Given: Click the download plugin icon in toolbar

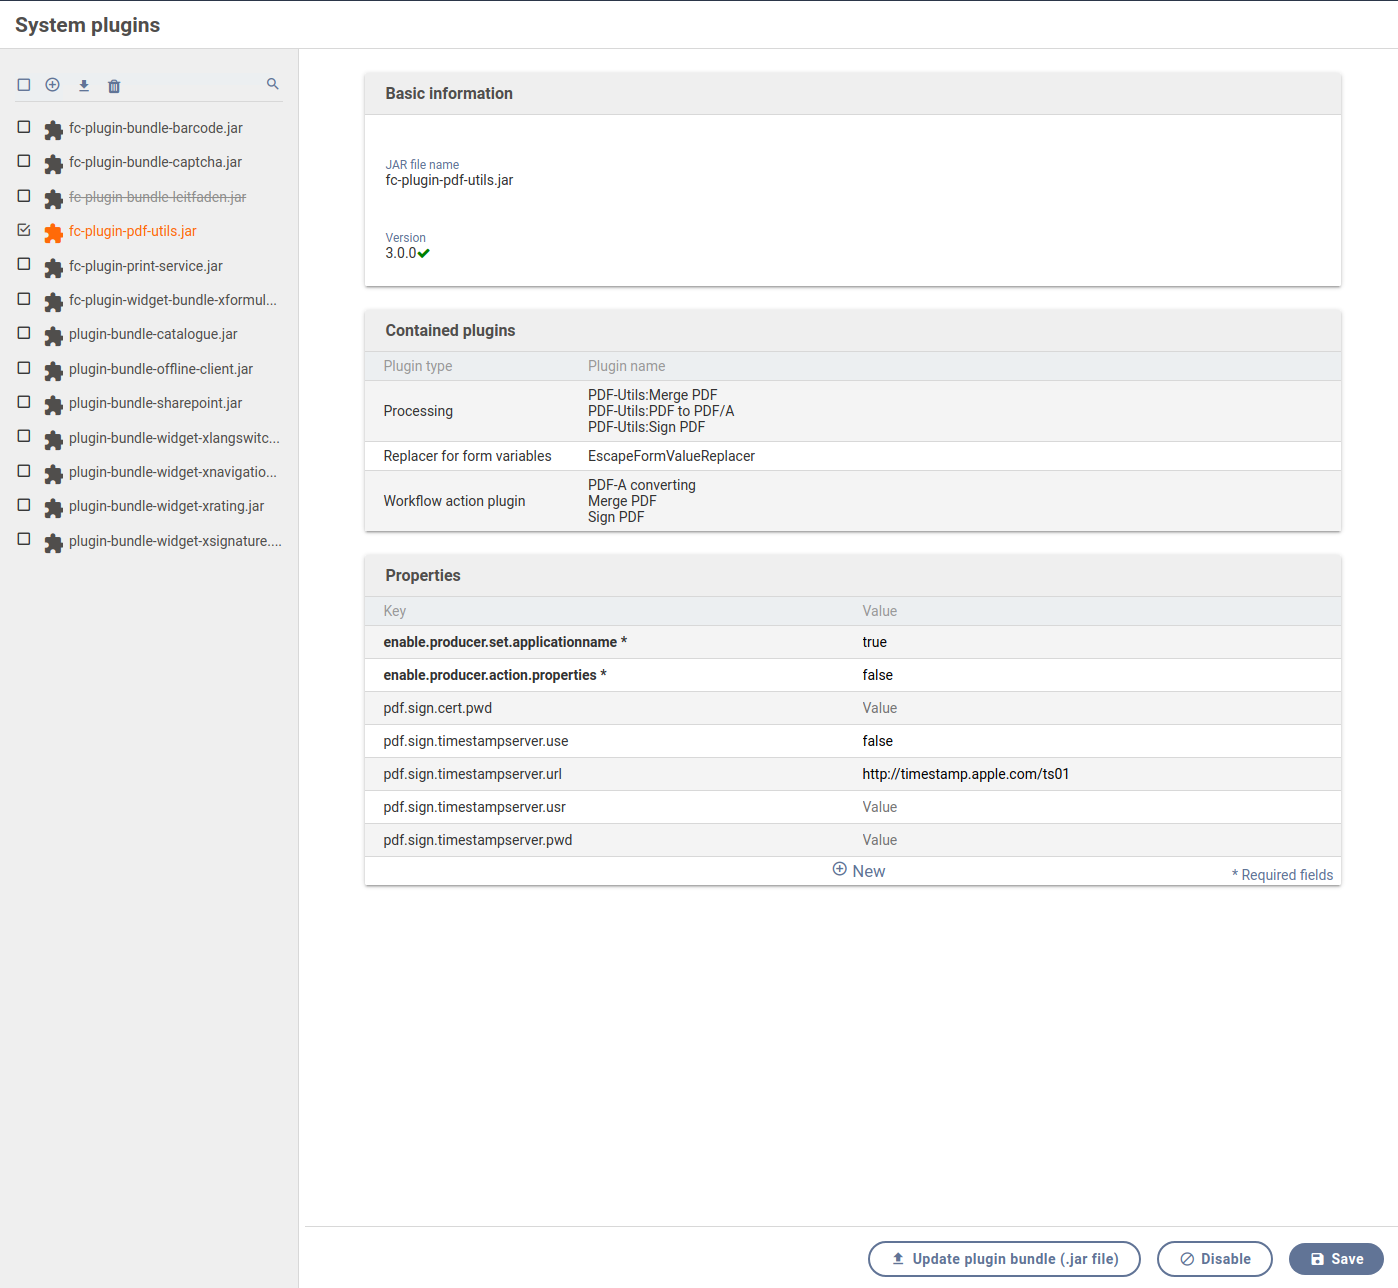Looking at the screenshot, I should 84,86.
